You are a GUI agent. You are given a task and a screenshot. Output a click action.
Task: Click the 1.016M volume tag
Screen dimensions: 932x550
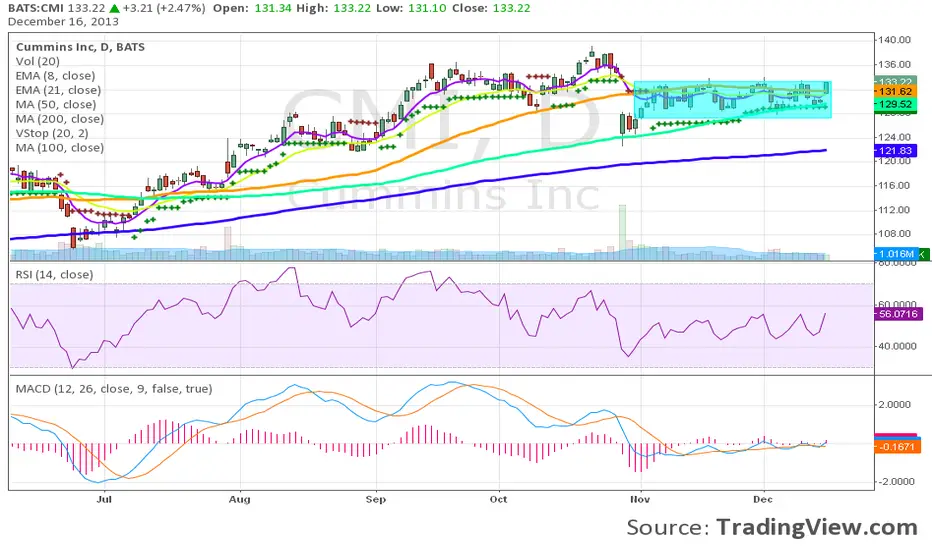pos(896,254)
